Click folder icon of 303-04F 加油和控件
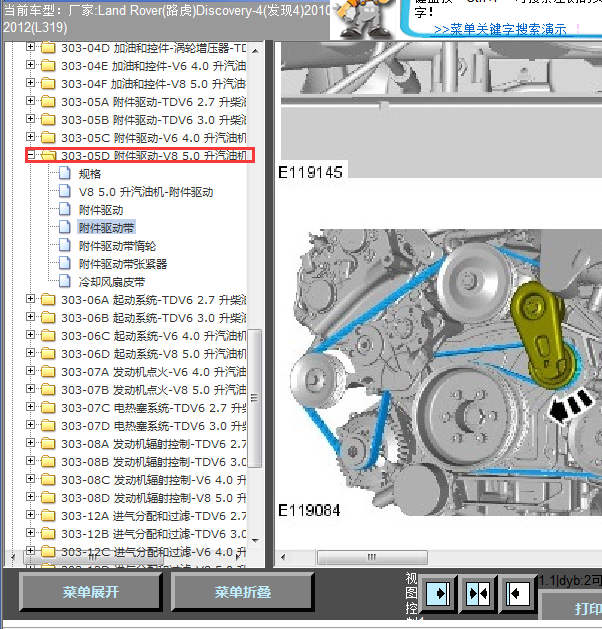602x629 pixels. pos(48,83)
